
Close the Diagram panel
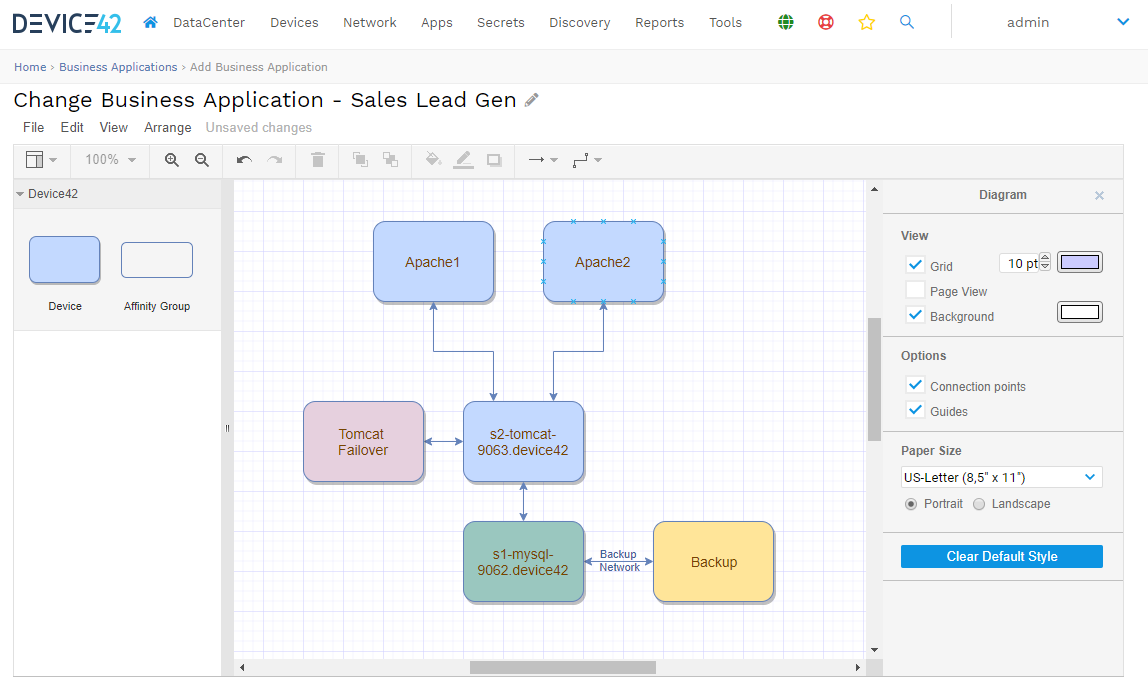(1099, 195)
